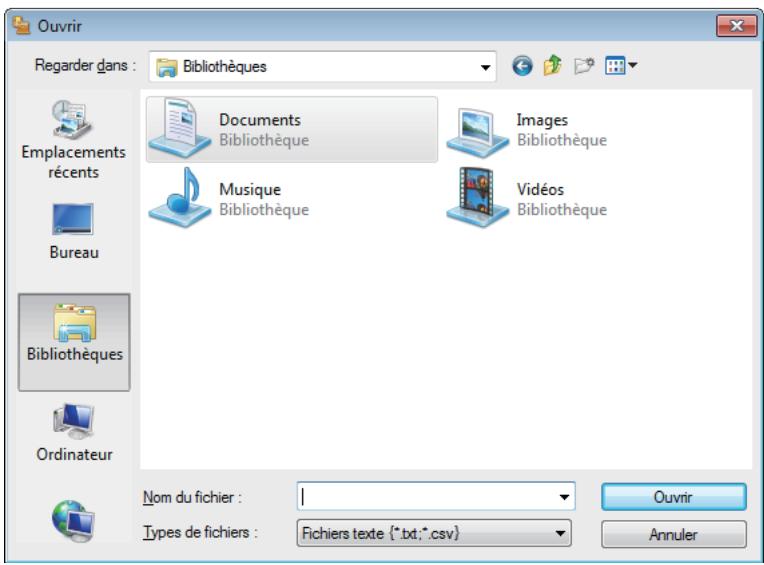Expand the Nom du fichier dropdown arrow
Screen dimensions: 764x565
pos(564,497)
